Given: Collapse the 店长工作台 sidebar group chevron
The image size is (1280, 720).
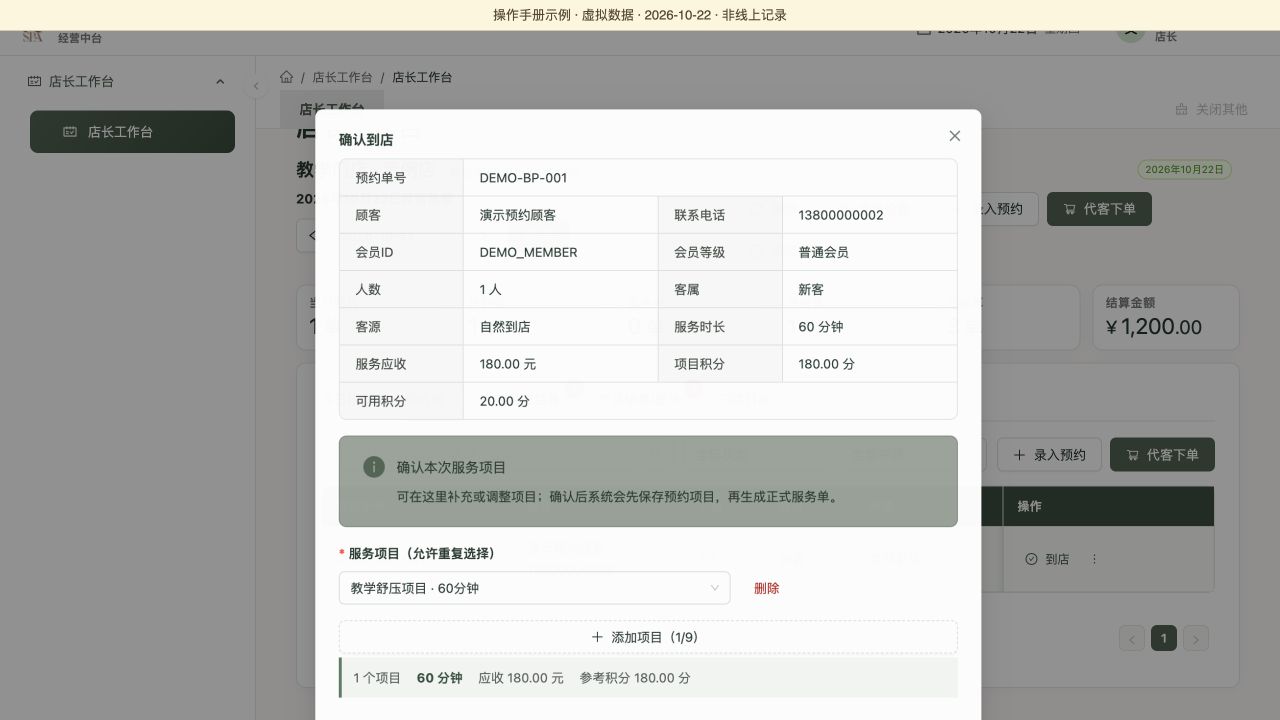Looking at the screenshot, I should point(220,82).
